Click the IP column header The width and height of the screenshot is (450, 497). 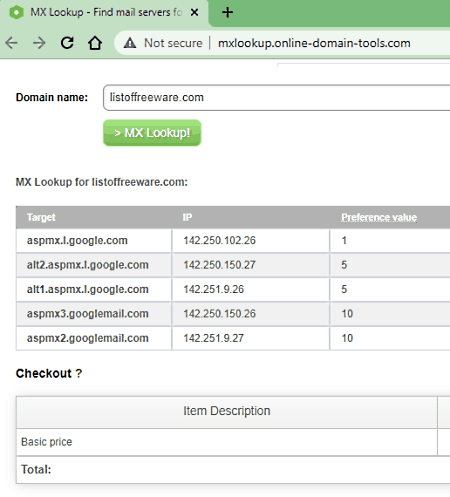(187, 217)
